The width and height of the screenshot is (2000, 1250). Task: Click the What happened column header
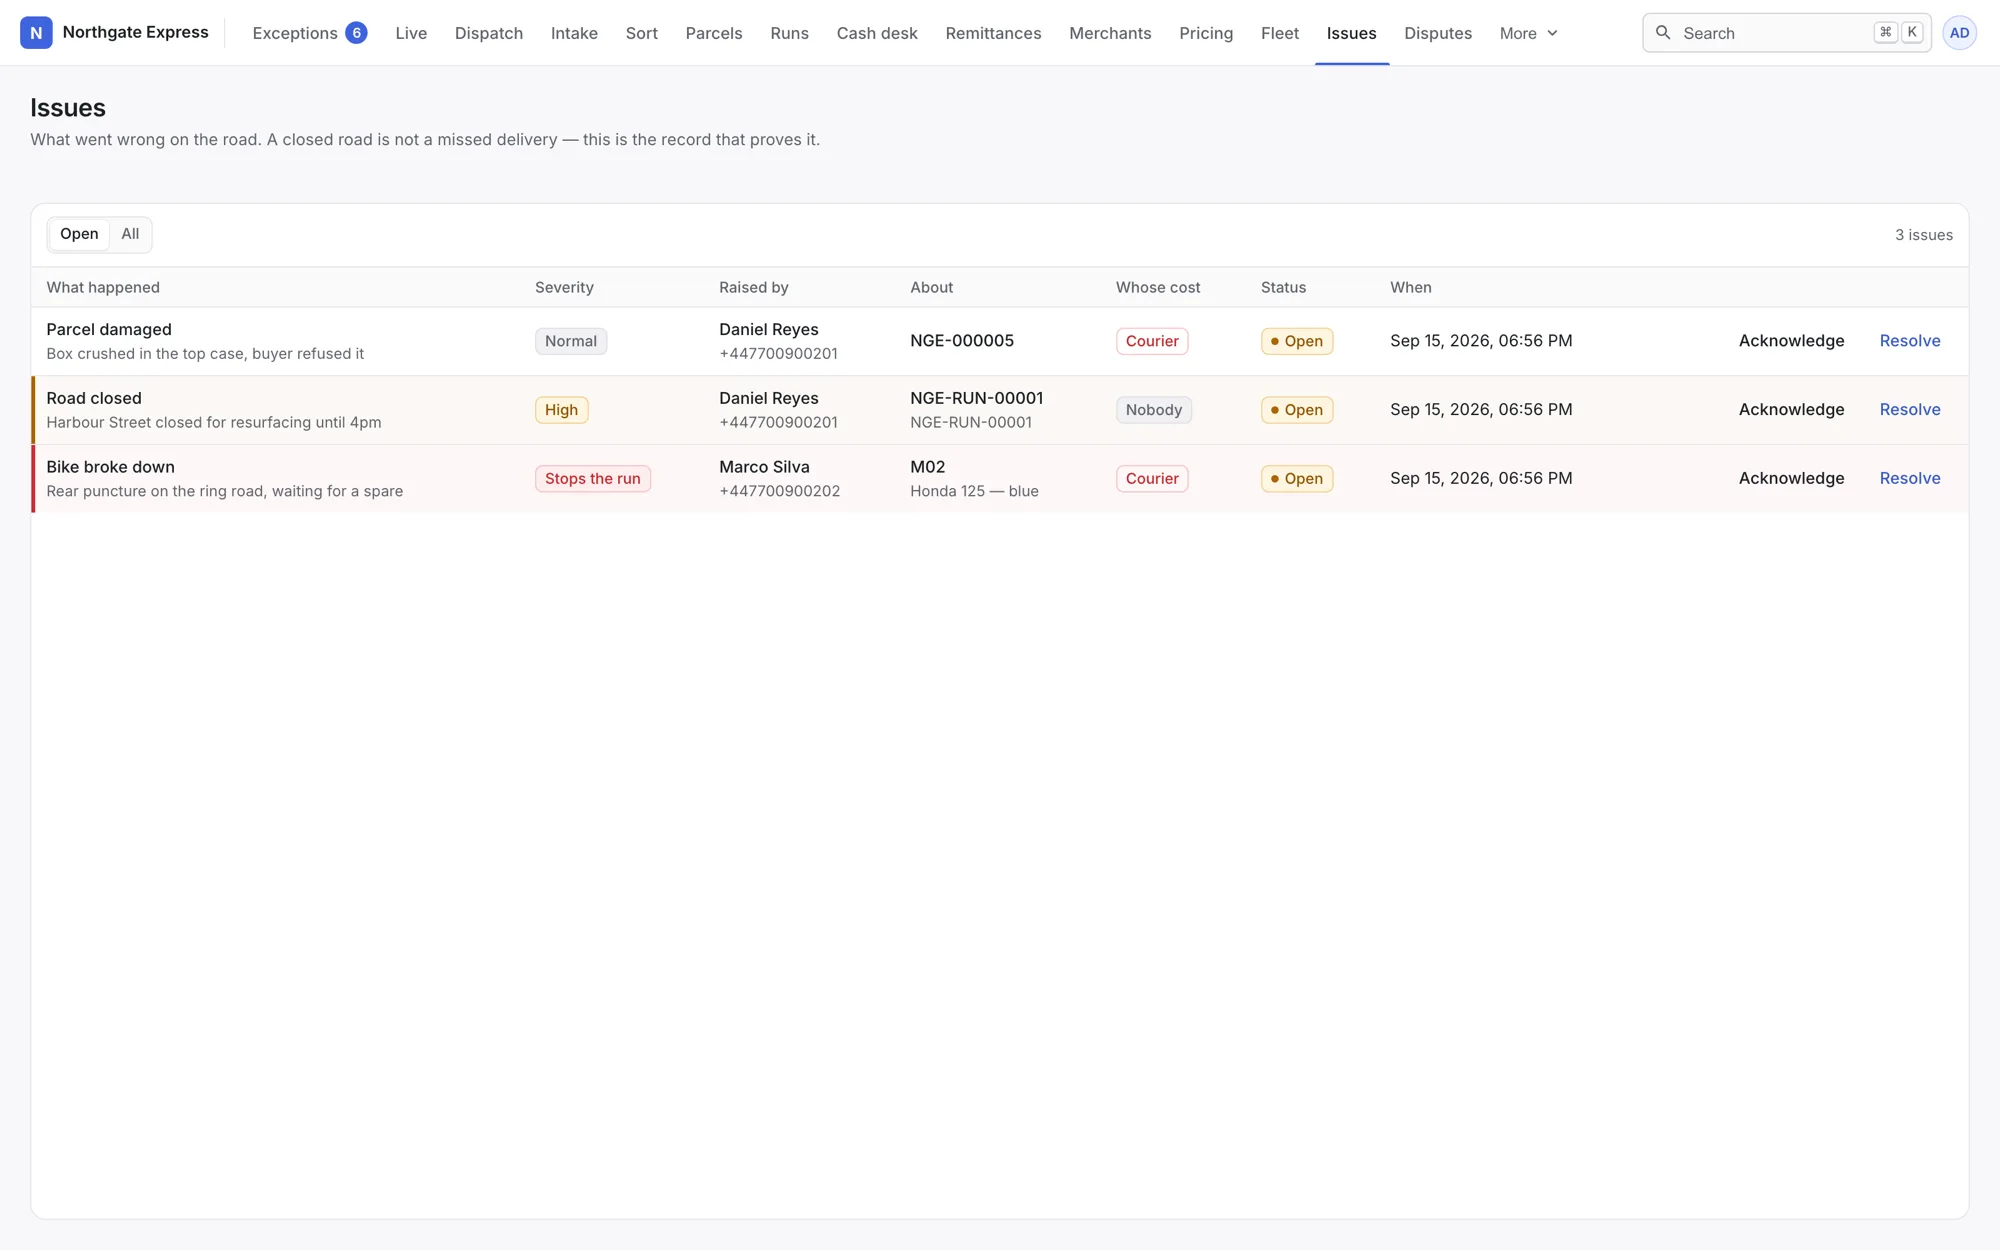click(103, 288)
